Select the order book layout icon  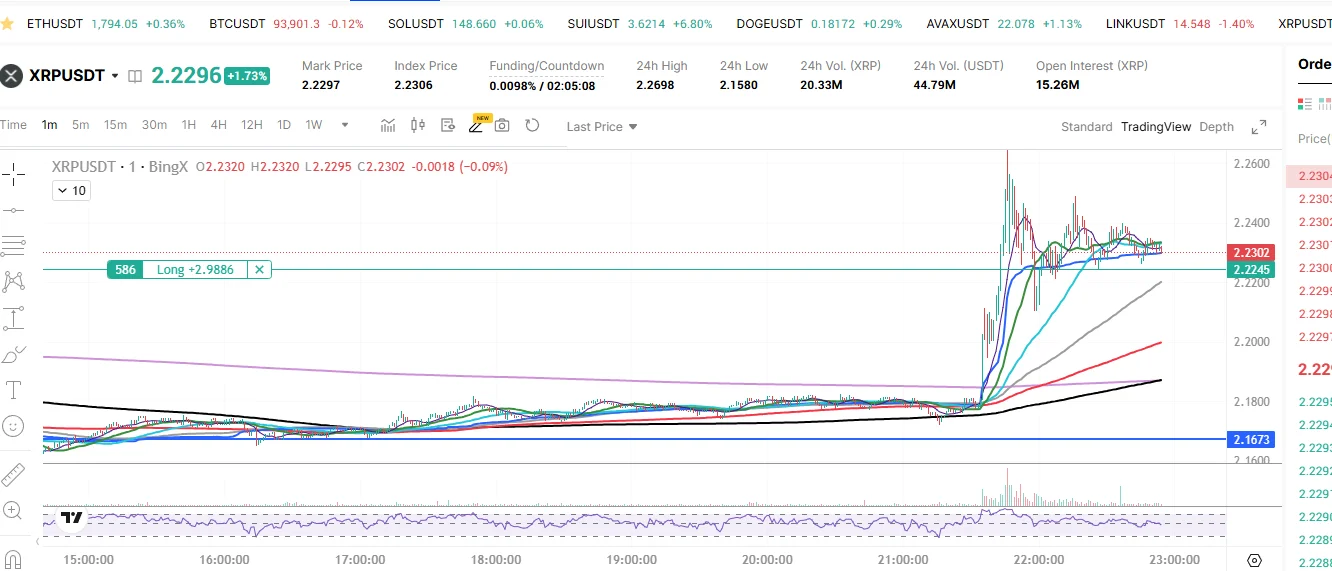point(1304,103)
